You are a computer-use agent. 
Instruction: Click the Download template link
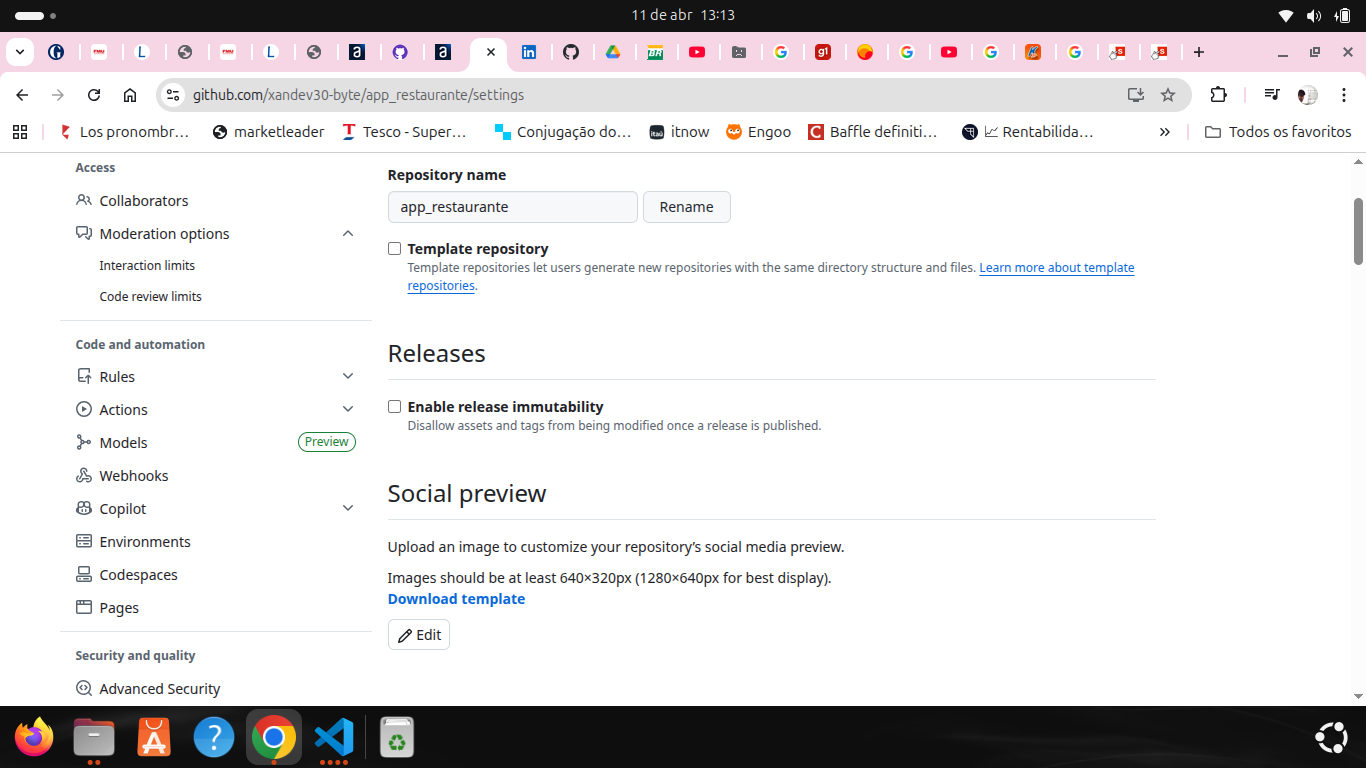point(456,599)
